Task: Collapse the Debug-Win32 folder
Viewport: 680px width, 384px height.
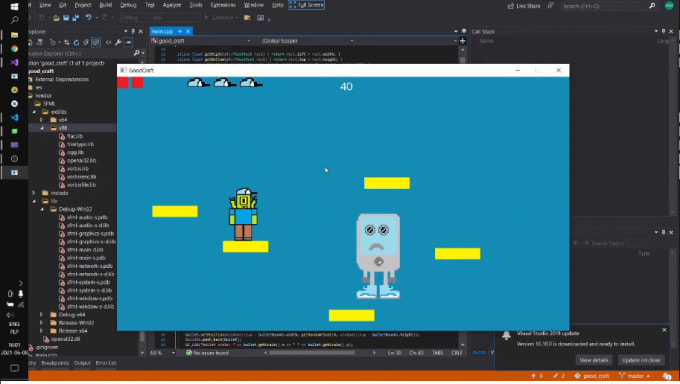Action: coord(42,209)
